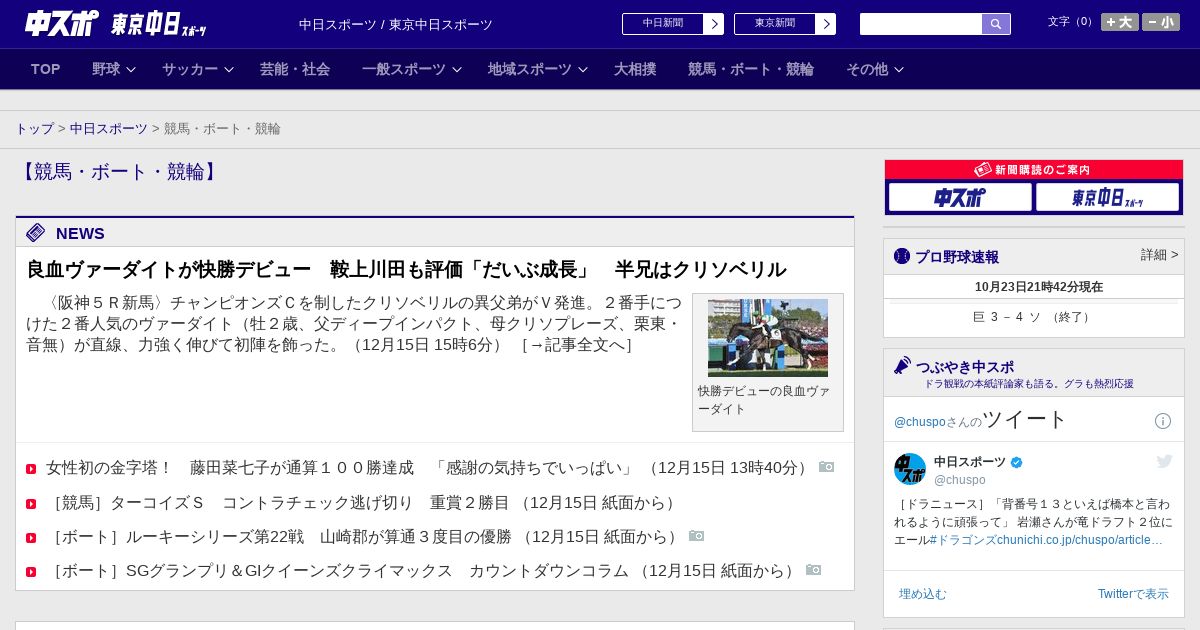Click the red bullet beside SGグランプリ article
Viewport: 1200px width, 630px height.
[31, 572]
